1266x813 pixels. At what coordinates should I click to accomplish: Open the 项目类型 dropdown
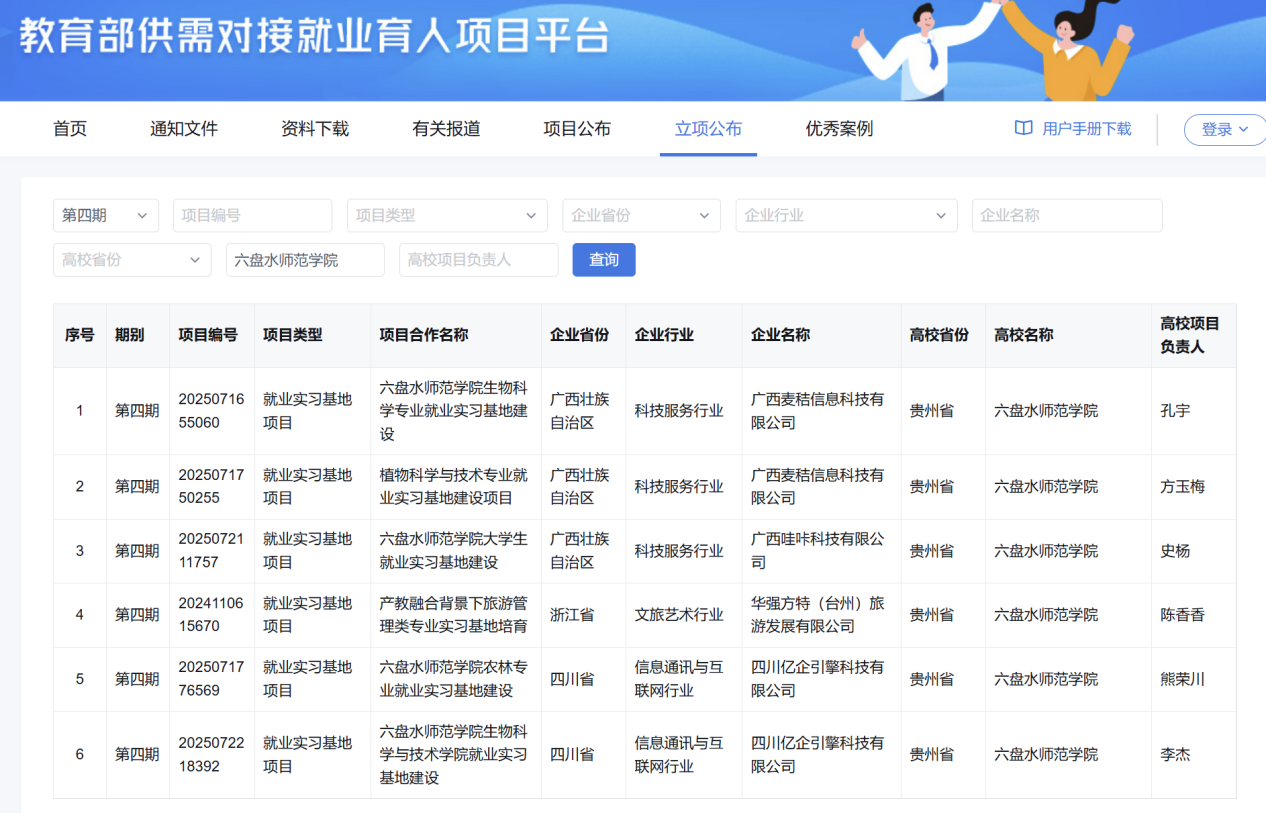point(447,215)
